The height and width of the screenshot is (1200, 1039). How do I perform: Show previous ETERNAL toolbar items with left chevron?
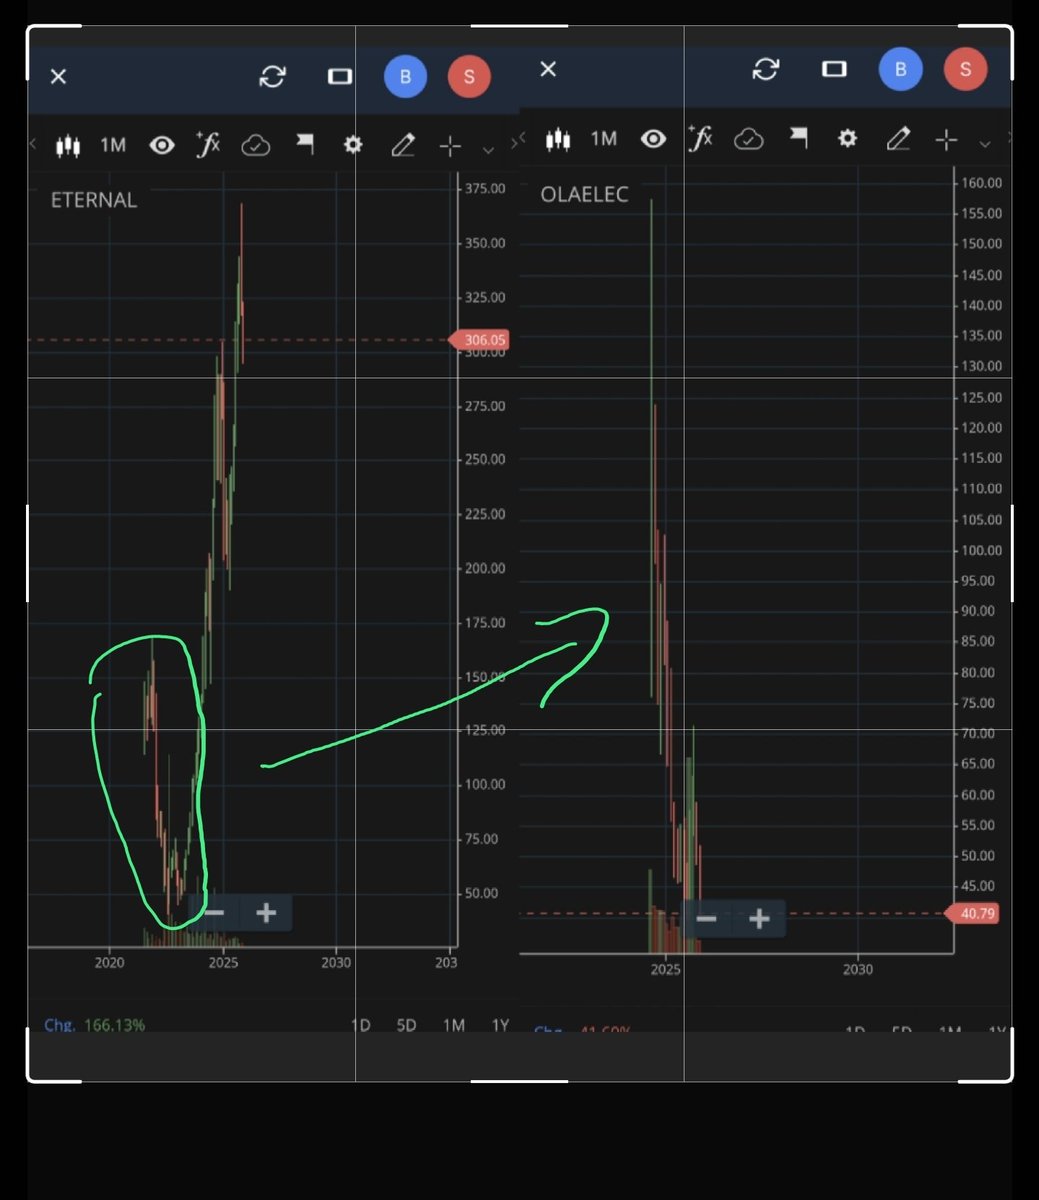pyautogui.click(x=32, y=145)
